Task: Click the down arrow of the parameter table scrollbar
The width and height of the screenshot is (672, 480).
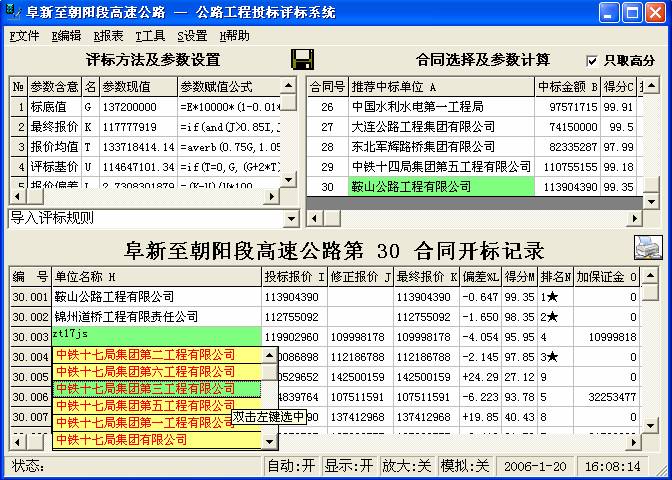Action: click(289, 180)
